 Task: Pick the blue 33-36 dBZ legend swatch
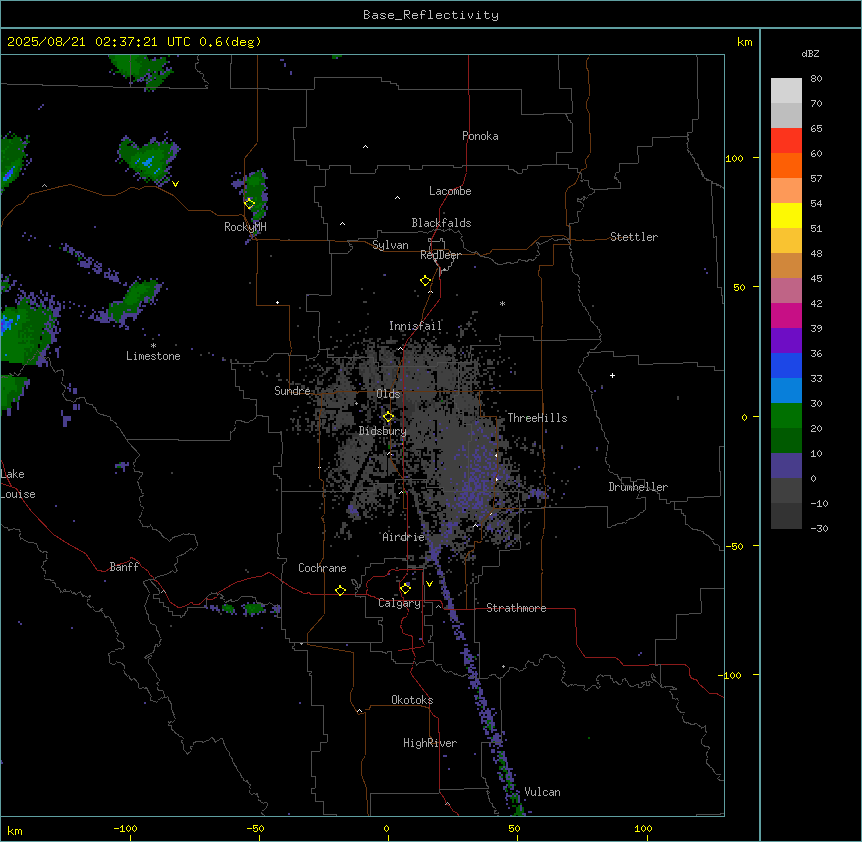click(786, 365)
